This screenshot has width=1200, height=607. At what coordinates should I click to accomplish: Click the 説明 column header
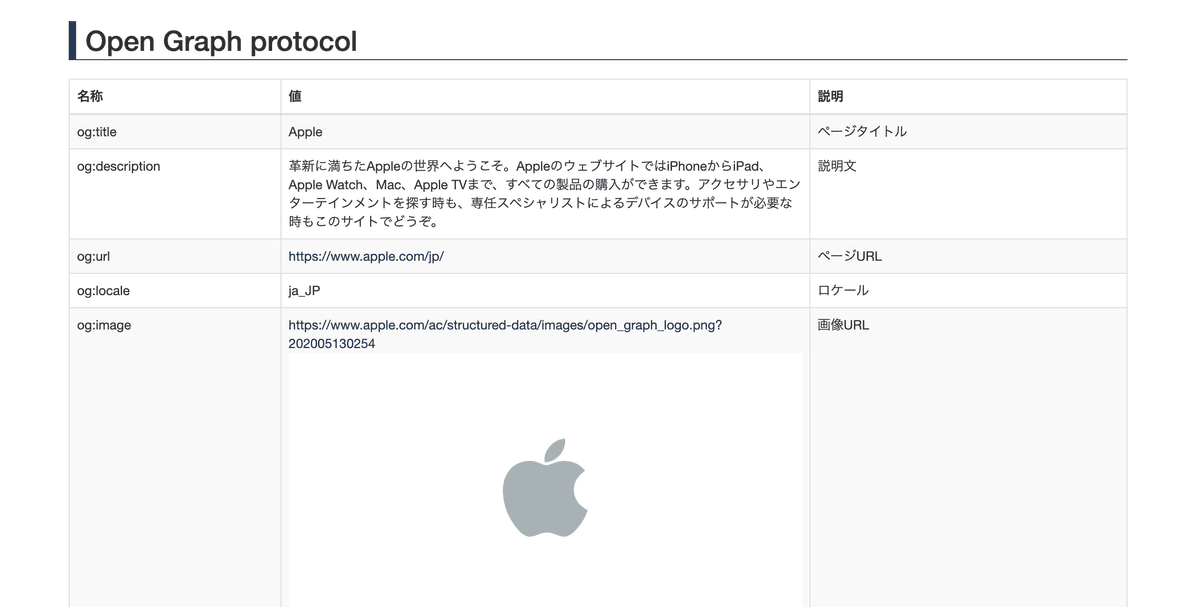(x=830, y=97)
